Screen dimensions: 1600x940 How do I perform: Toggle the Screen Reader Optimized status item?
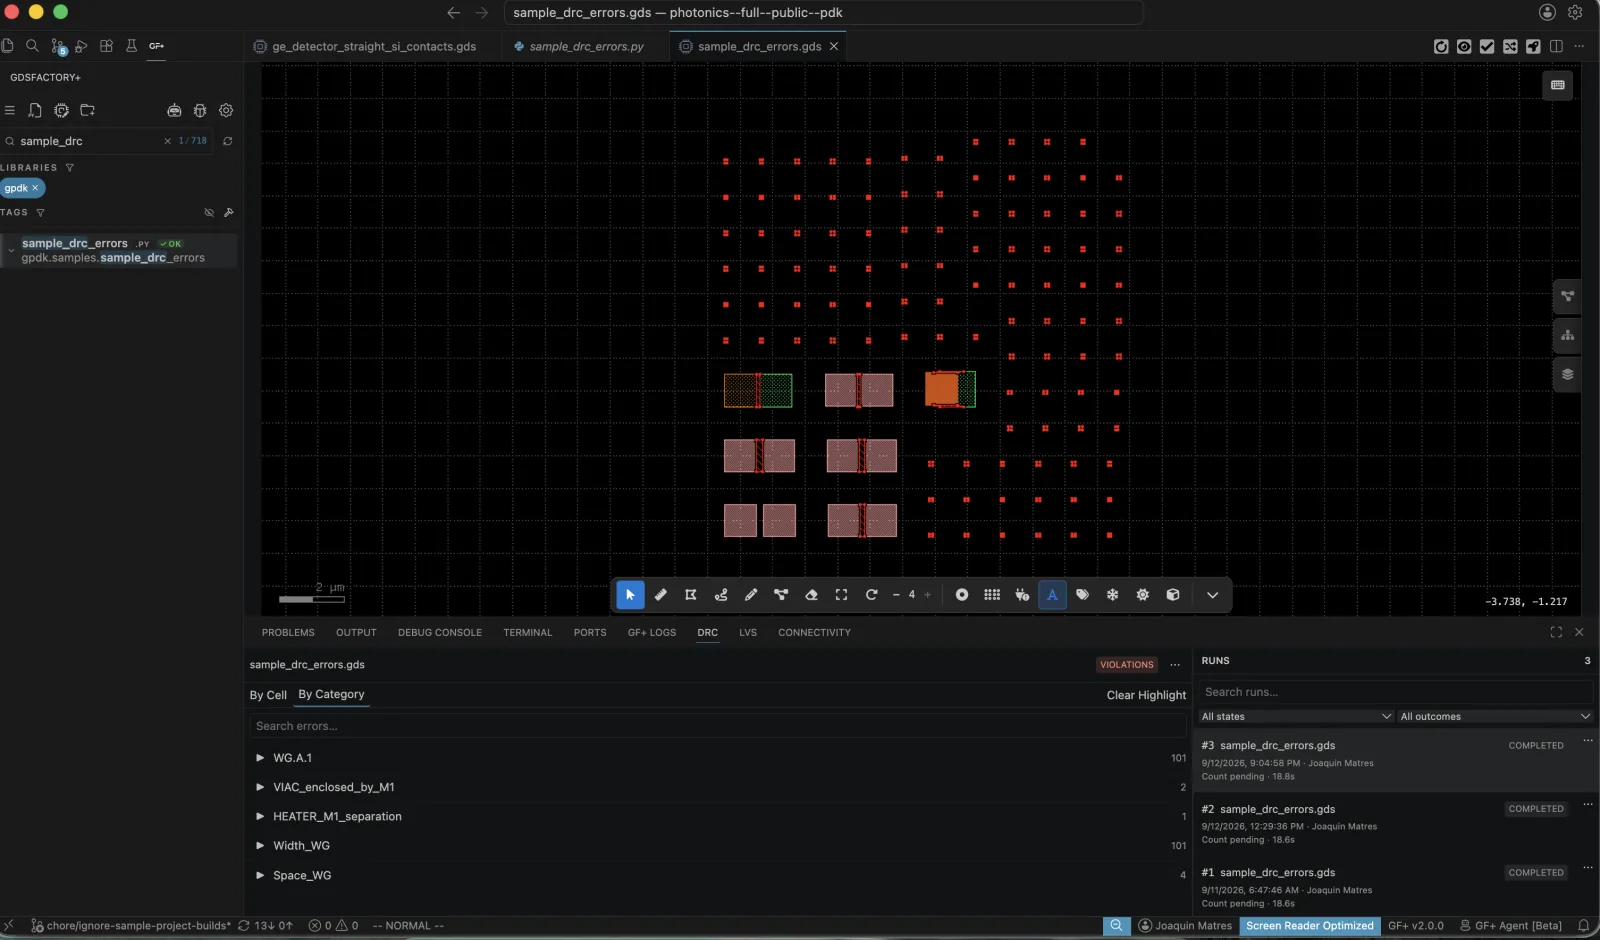[1310, 926]
